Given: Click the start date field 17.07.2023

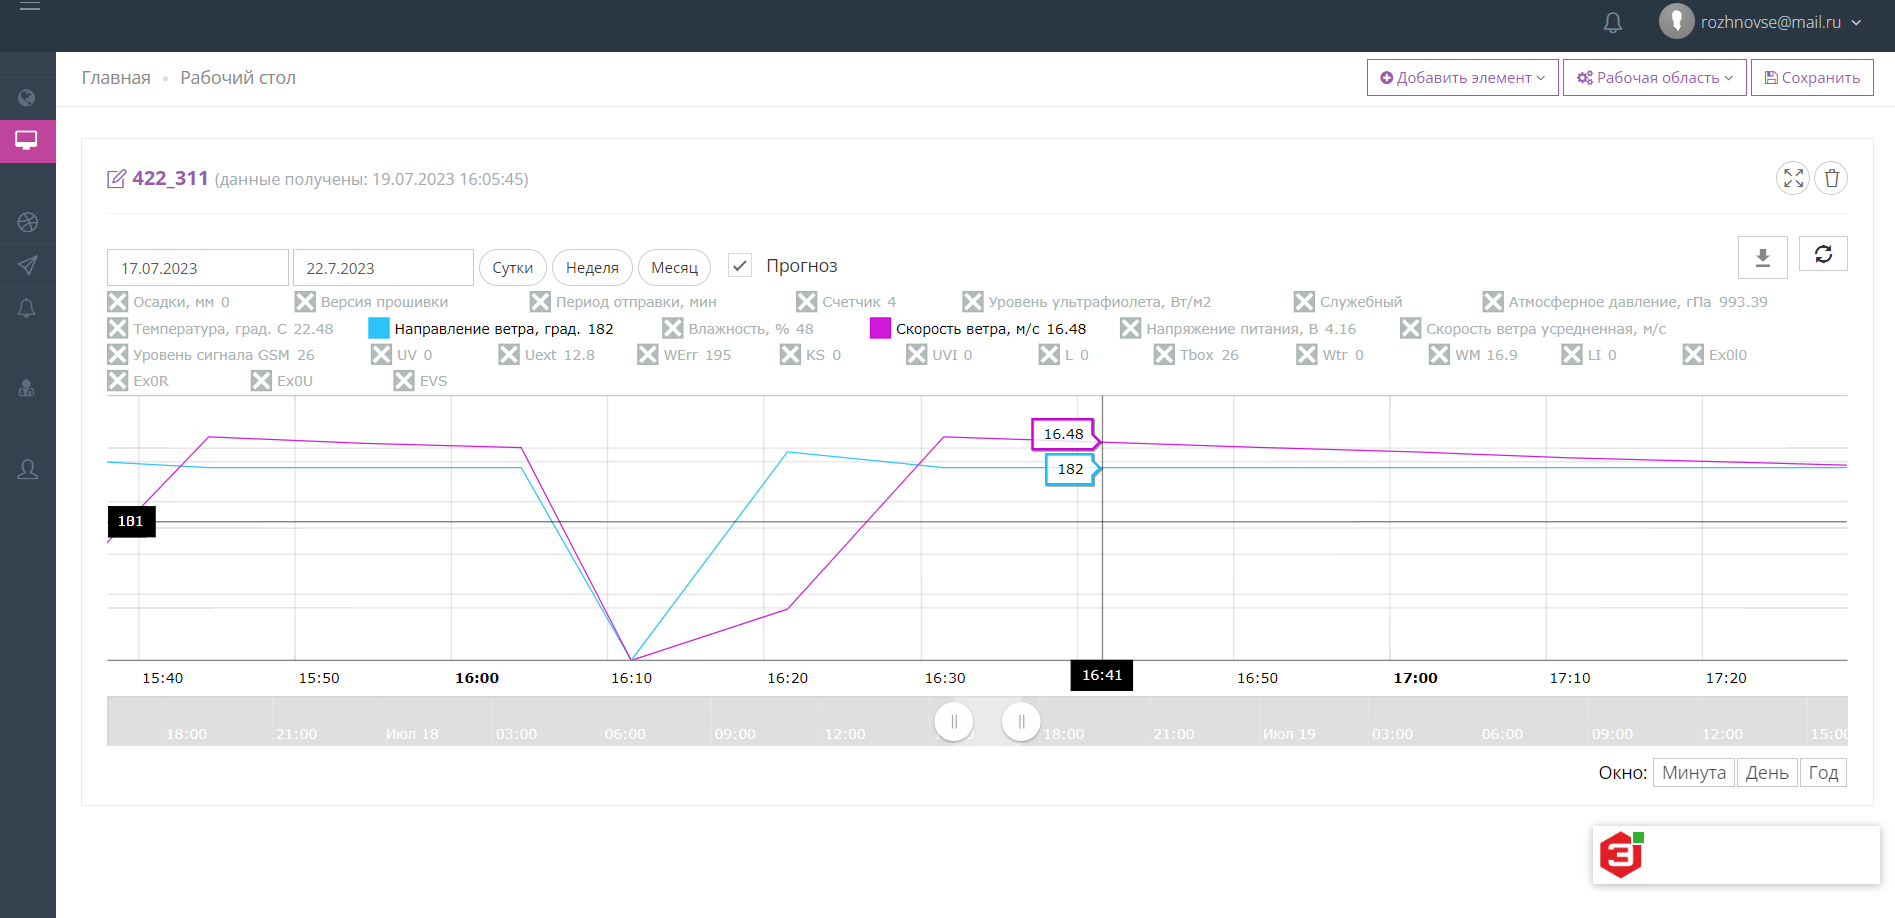Looking at the screenshot, I should coord(197,268).
